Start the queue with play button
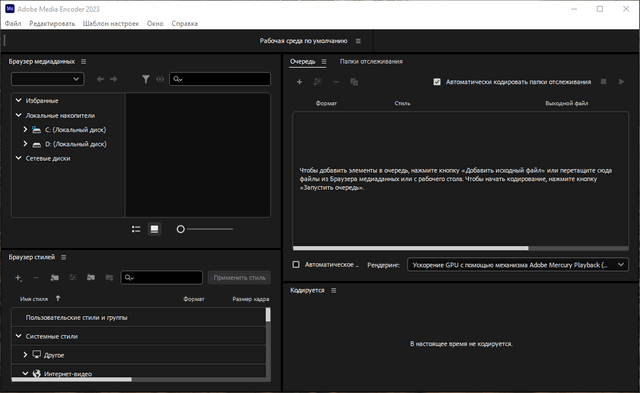Screen dimensions: 640x393 click(621, 82)
